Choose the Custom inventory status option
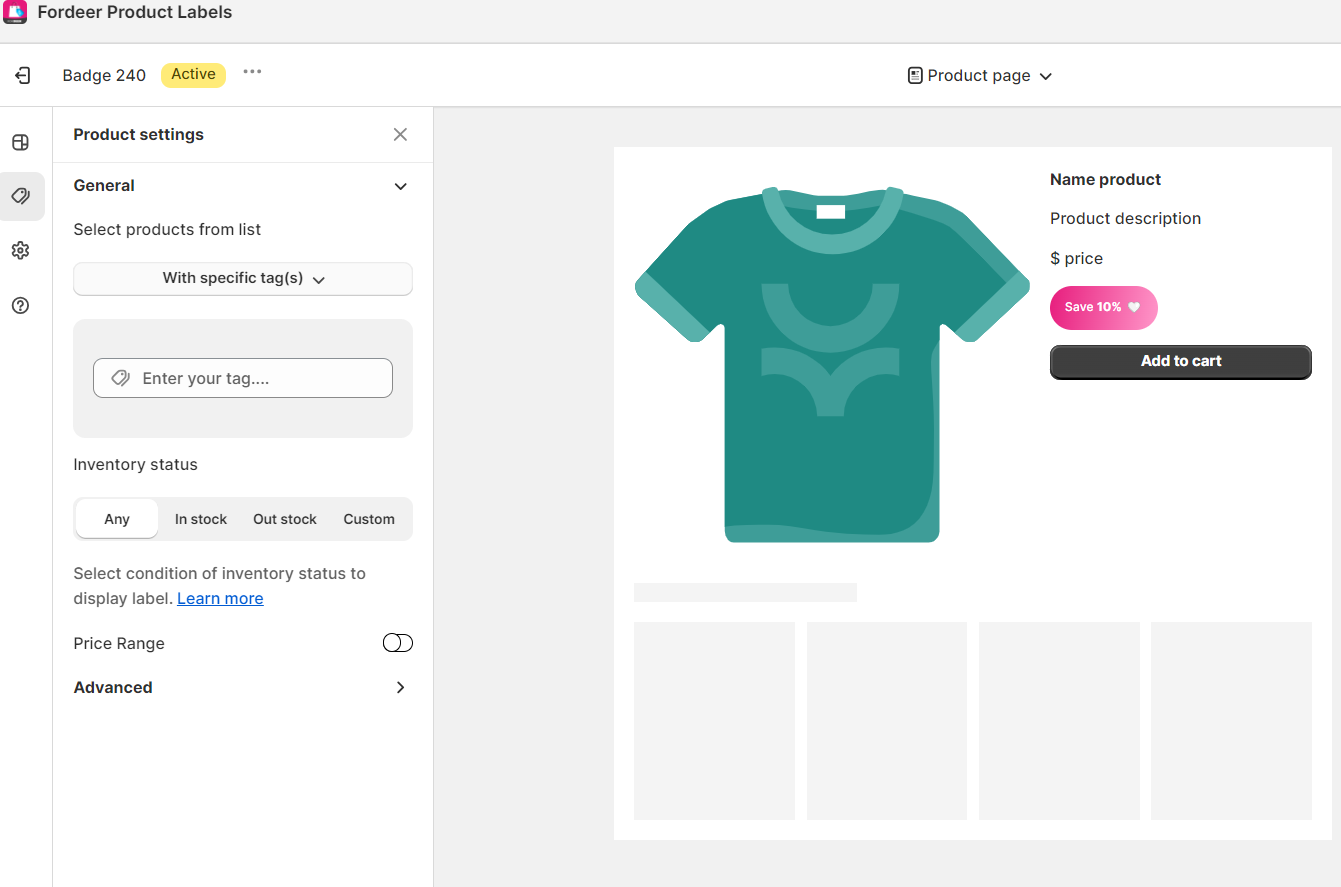 [369, 519]
